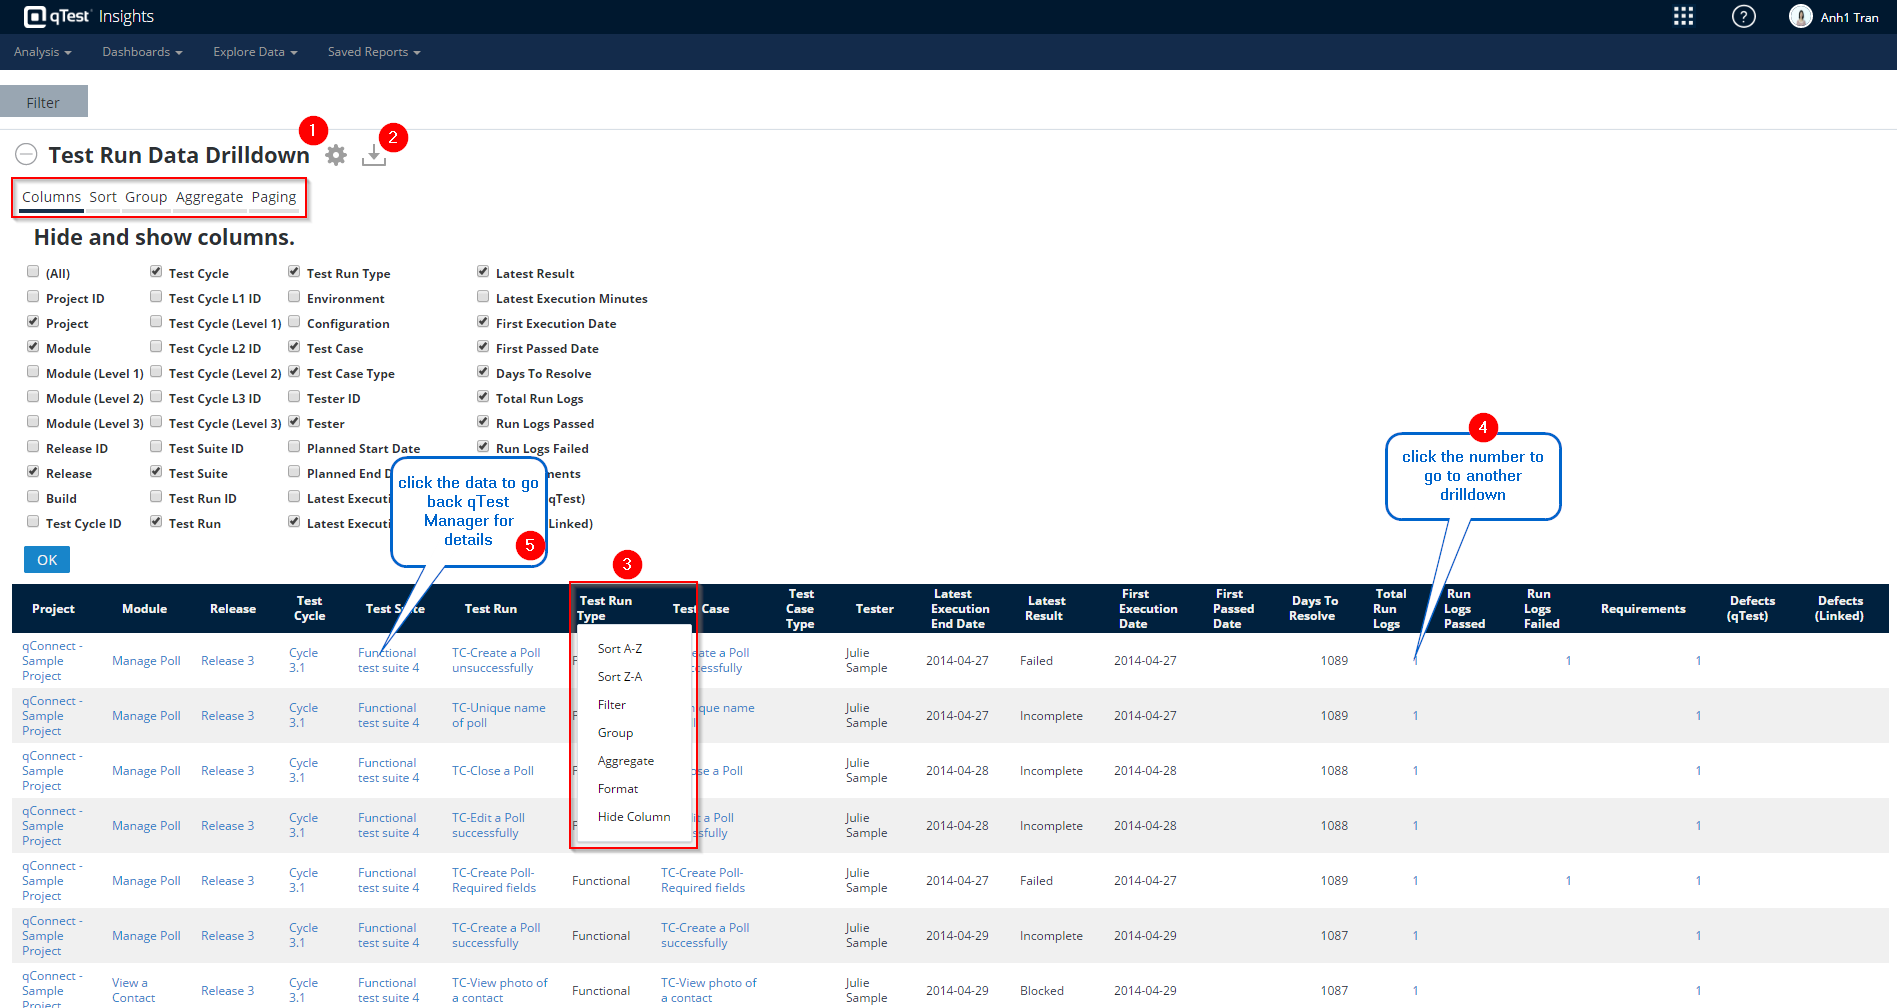The height and width of the screenshot is (1008, 1897).
Task: Enable the Latest Execution Minutes checkbox
Action: tap(483, 297)
